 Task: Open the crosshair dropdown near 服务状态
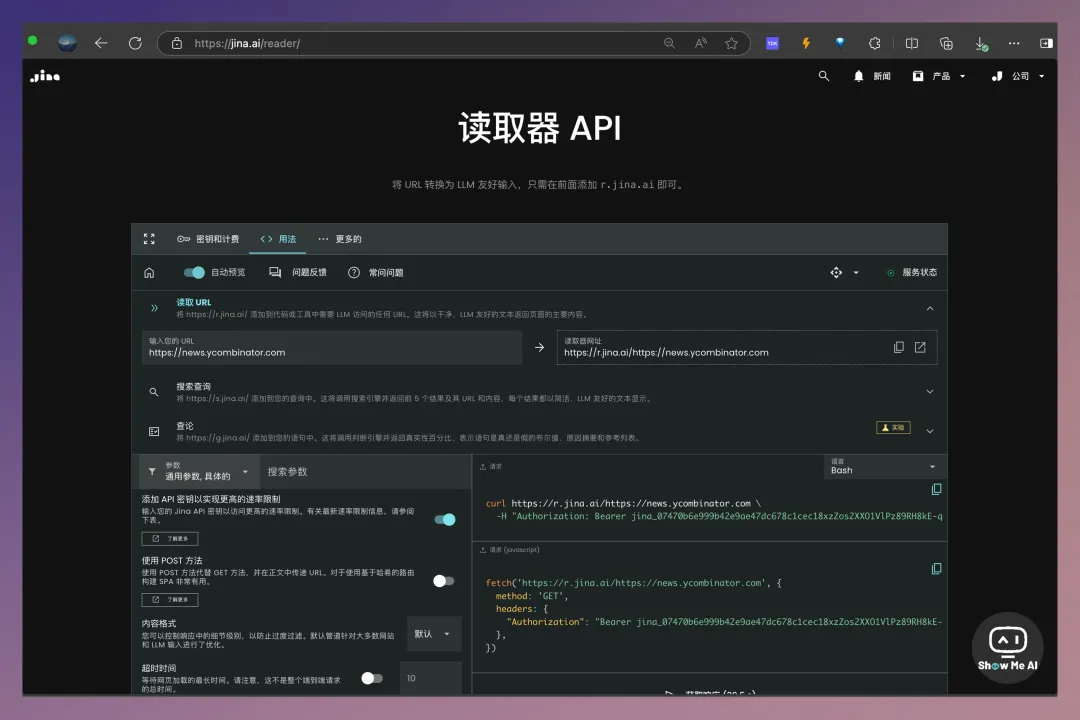click(844, 273)
